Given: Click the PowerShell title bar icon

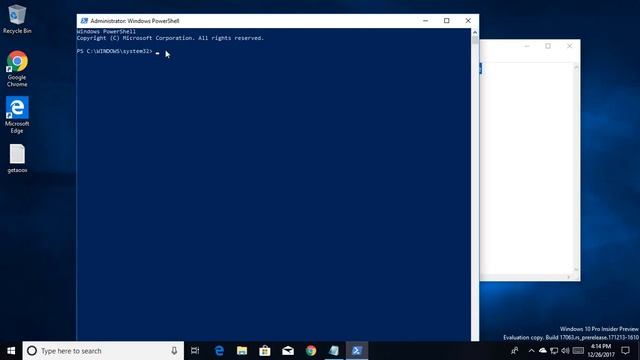Looking at the screenshot, I should 84,21.
